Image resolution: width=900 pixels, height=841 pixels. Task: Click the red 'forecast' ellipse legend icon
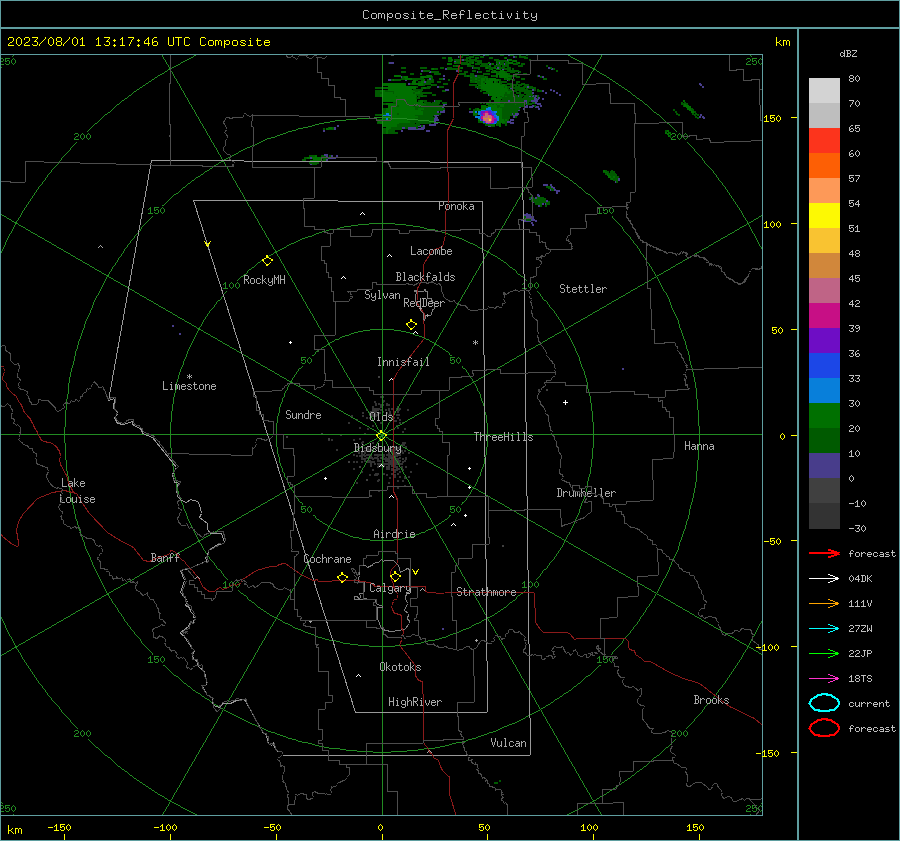coord(824,728)
